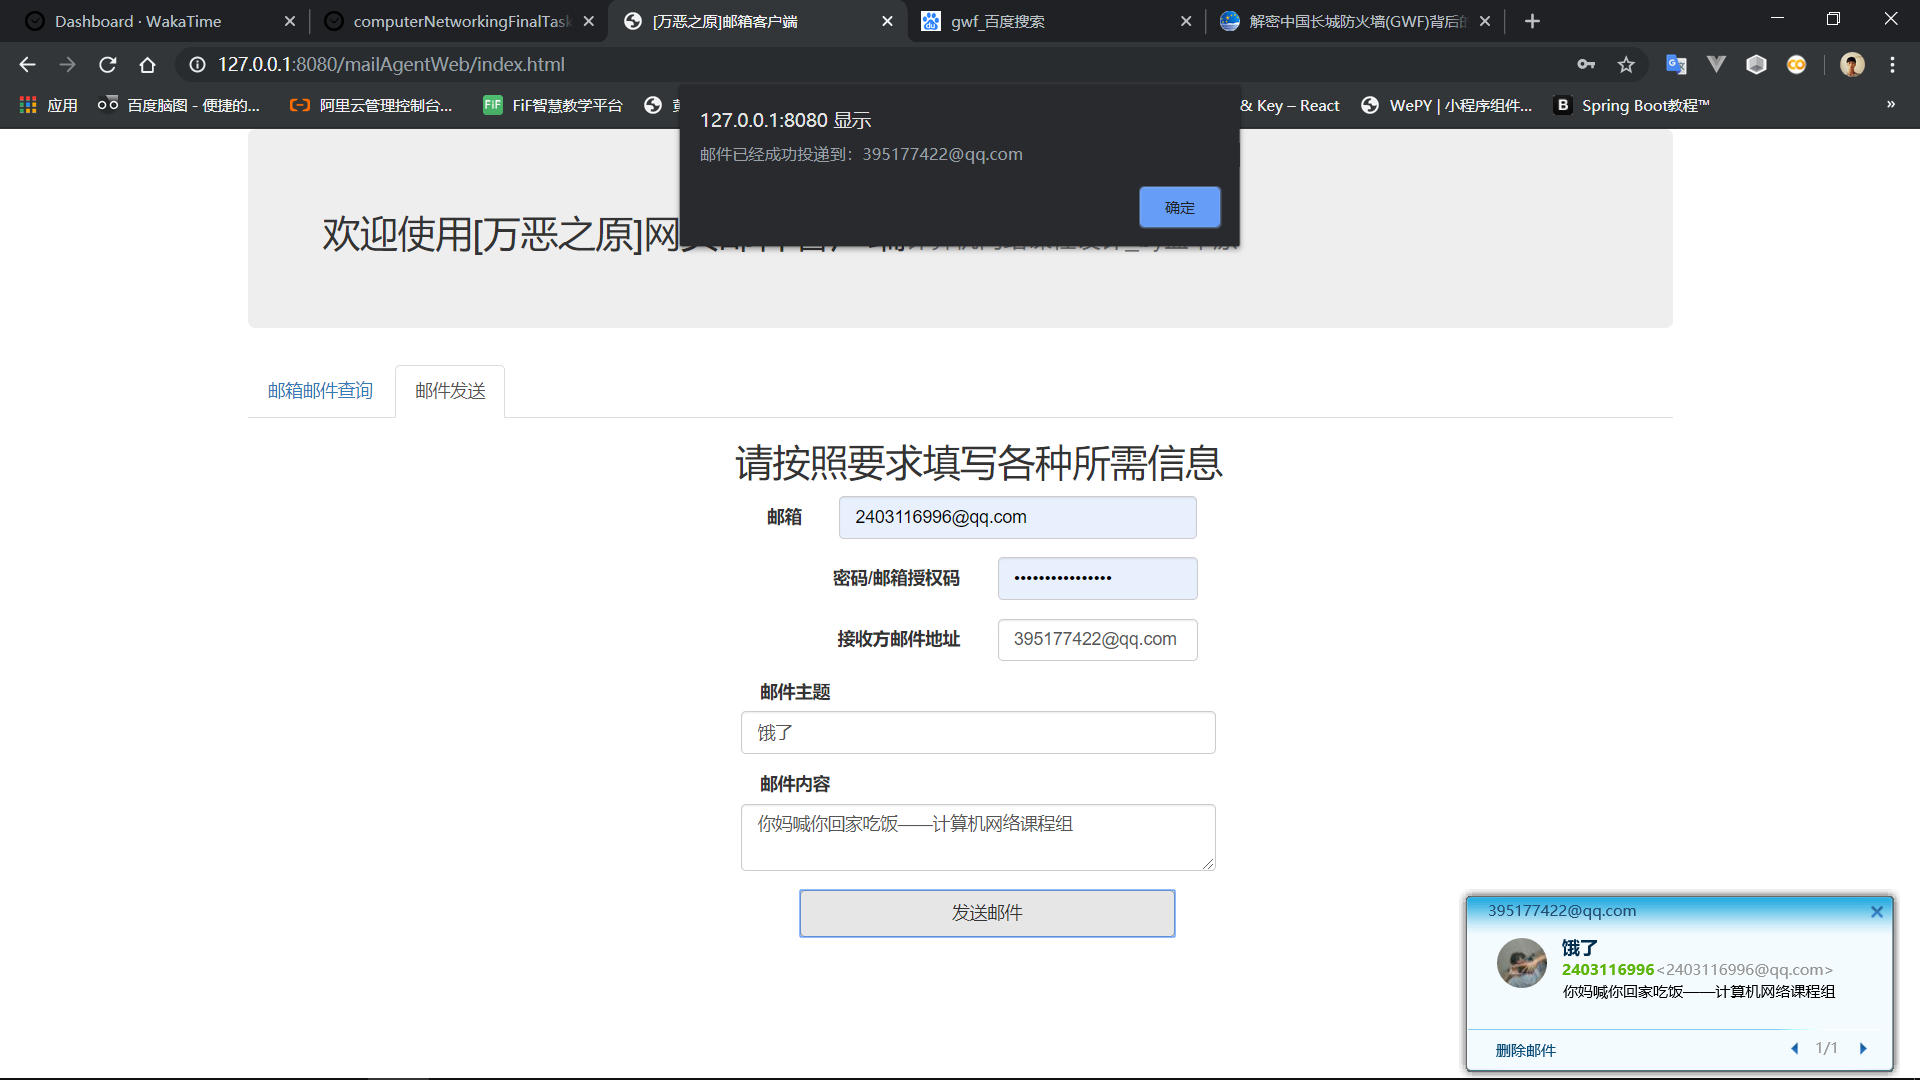
Task: Click 确定 button in alert dialog
Action: [1179, 207]
